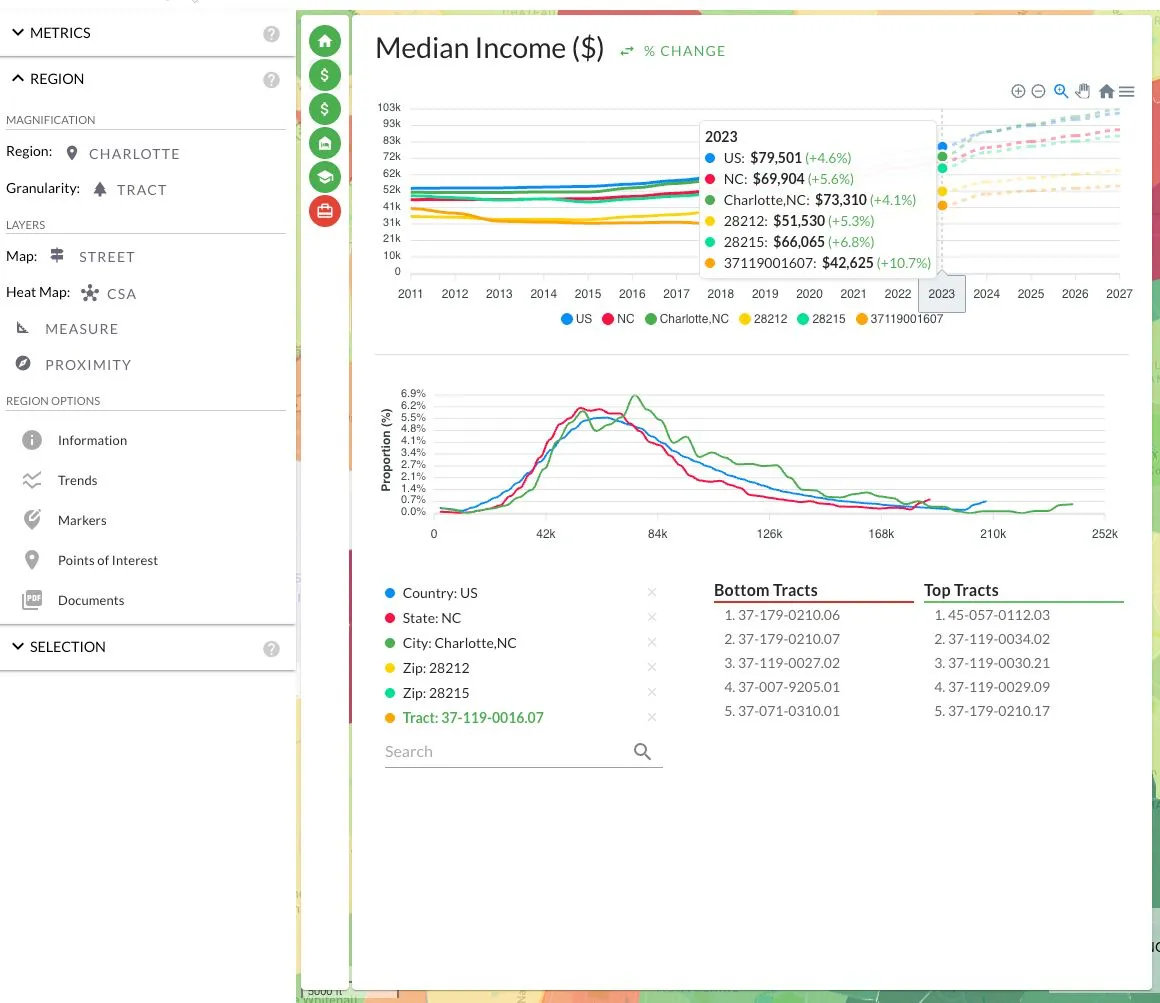Click the chart zoom-out minus icon
Image resolution: width=1160 pixels, height=1003 pixels.
[1038, 91]
